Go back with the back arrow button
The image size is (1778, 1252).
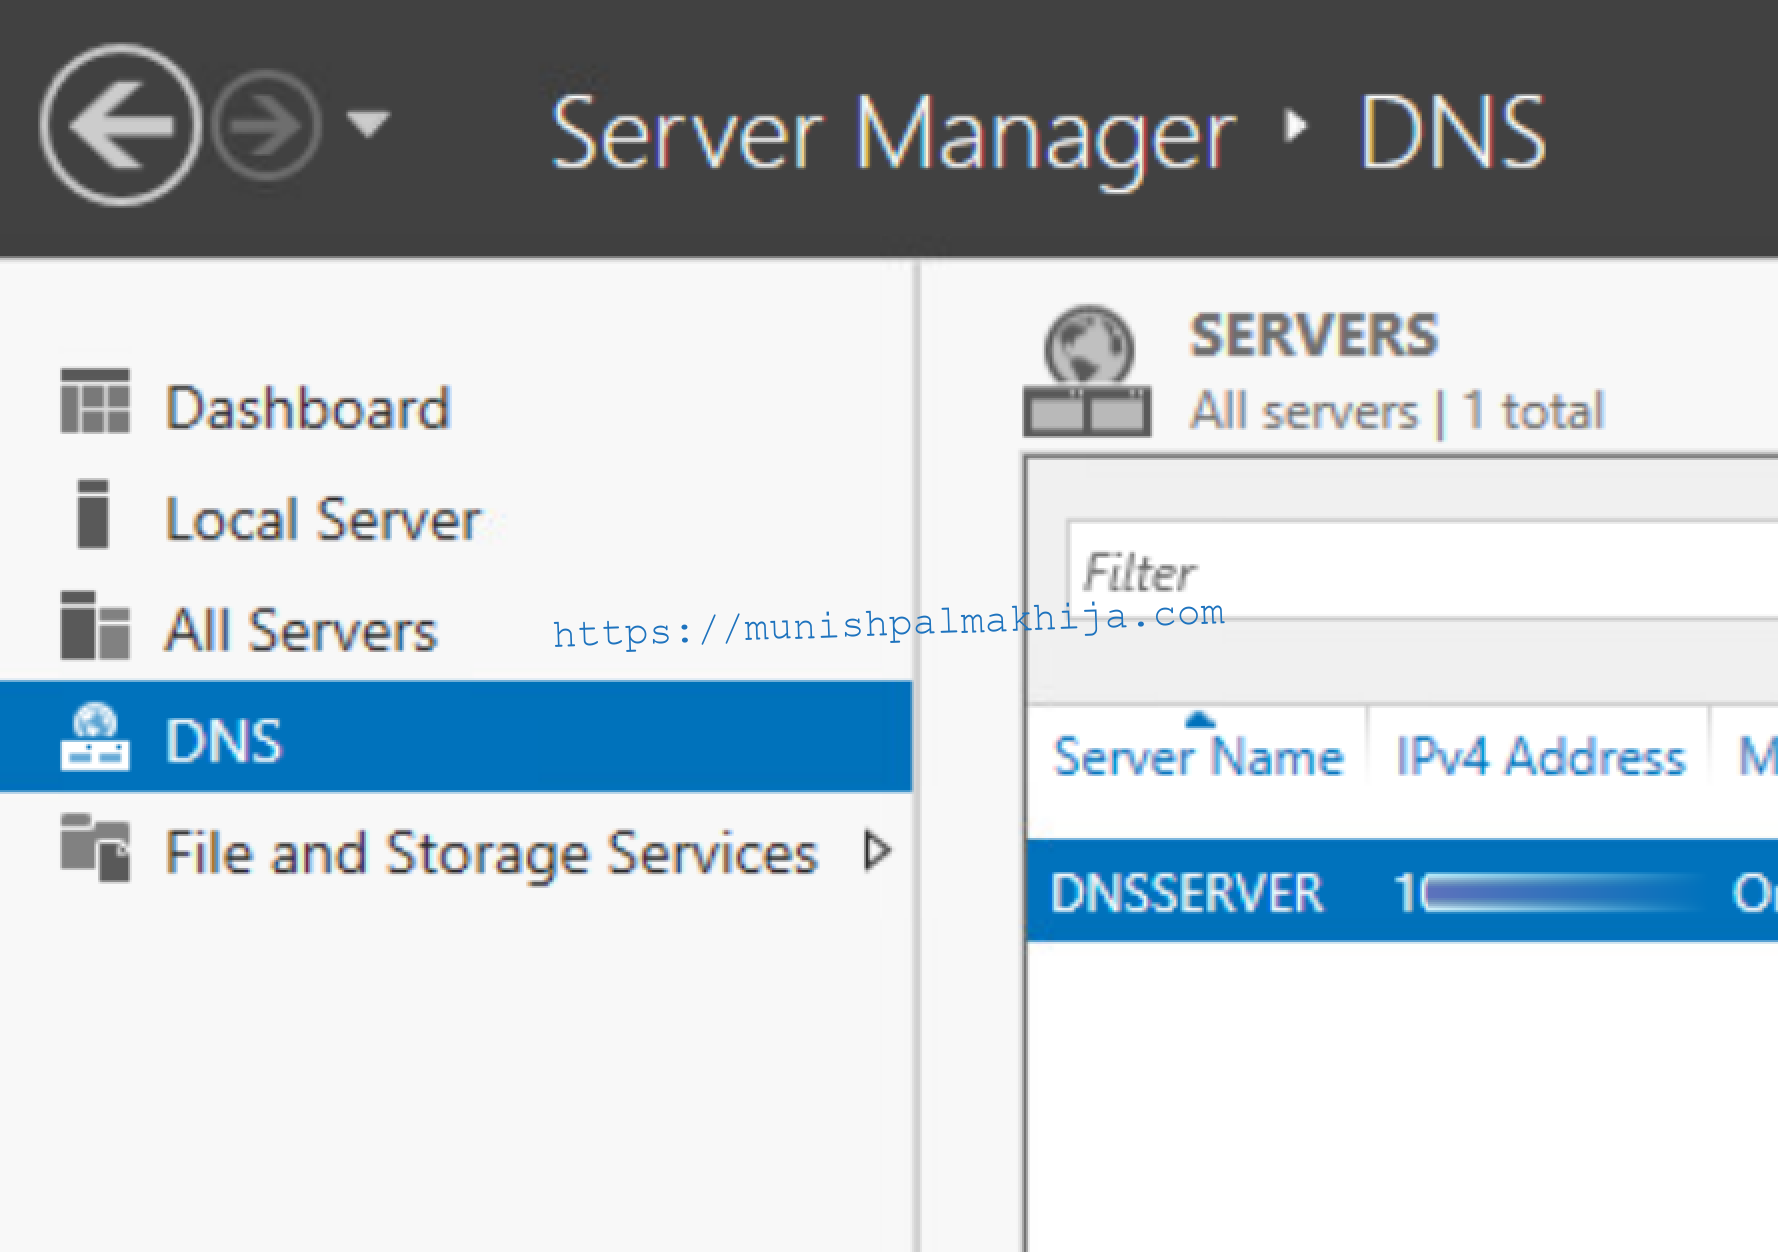(x=121, y=125)
